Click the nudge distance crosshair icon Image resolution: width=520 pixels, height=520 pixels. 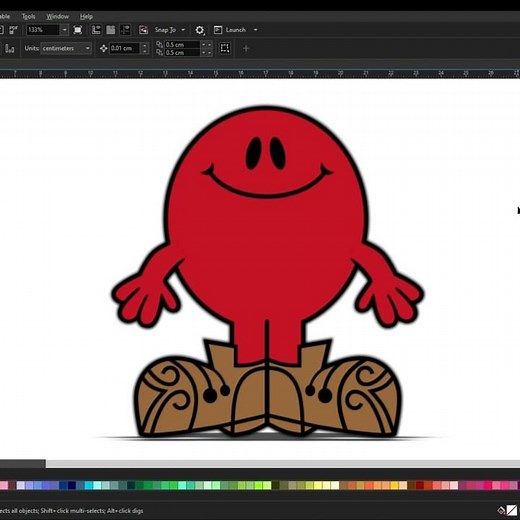click(x=103, y=49)
